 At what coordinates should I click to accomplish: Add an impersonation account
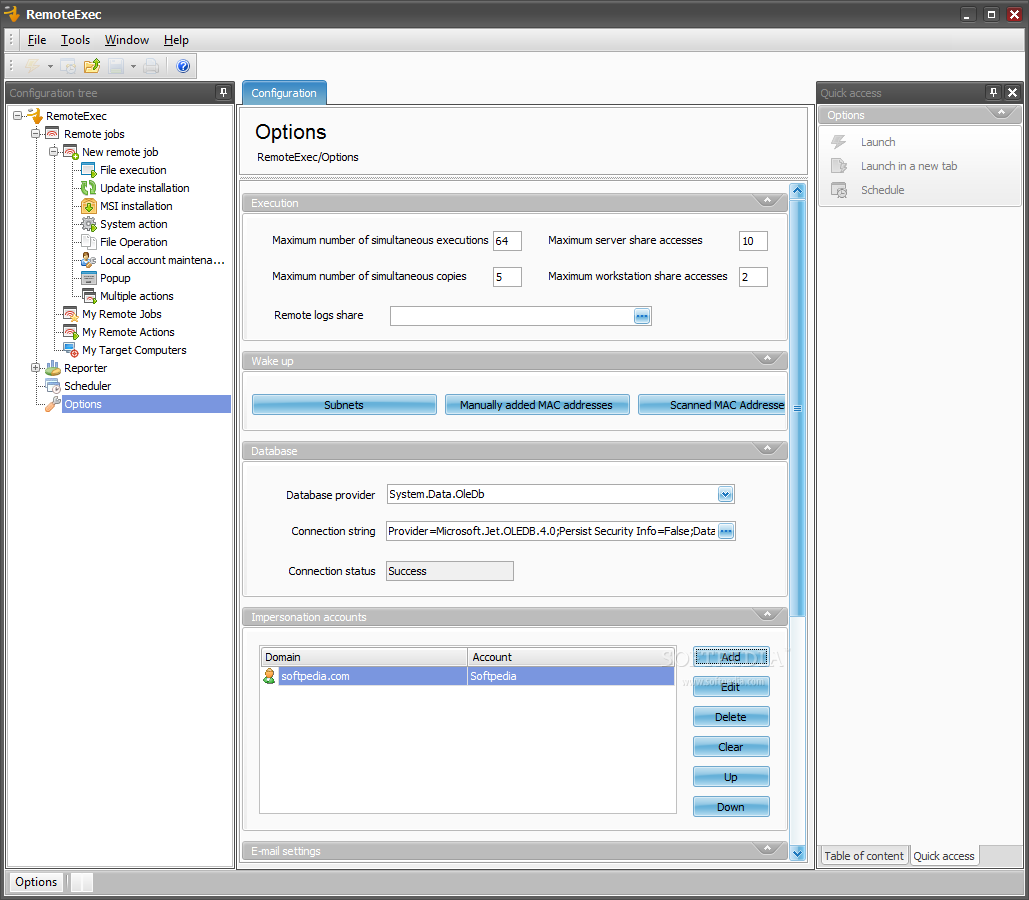point(731,657)
